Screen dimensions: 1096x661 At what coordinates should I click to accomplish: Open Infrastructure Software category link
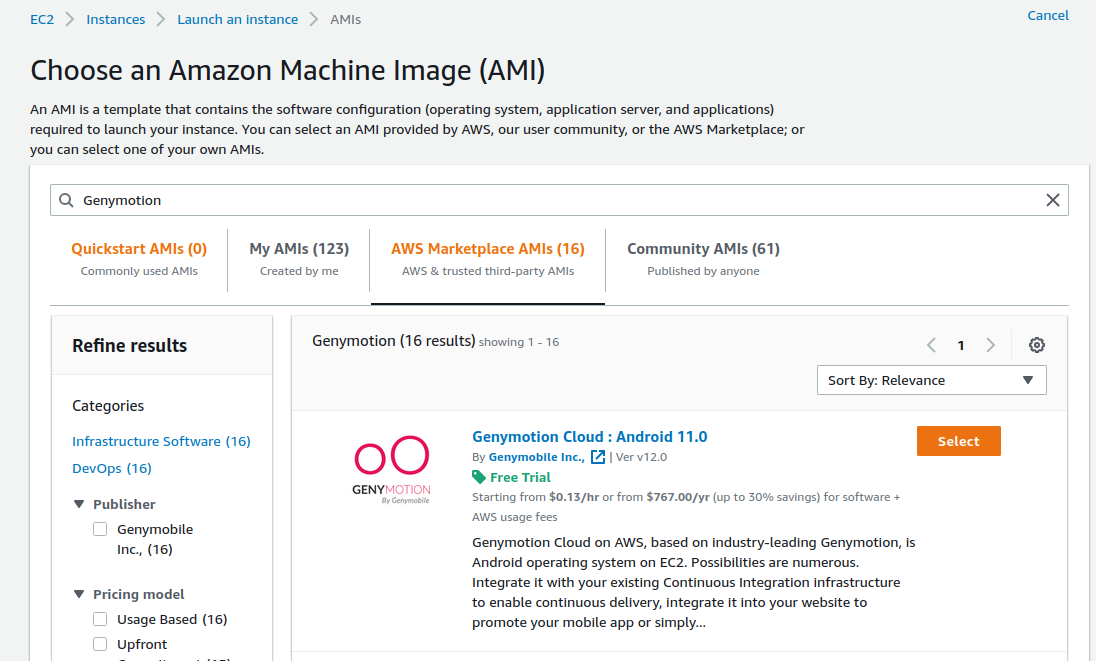(x=161, y=441)
